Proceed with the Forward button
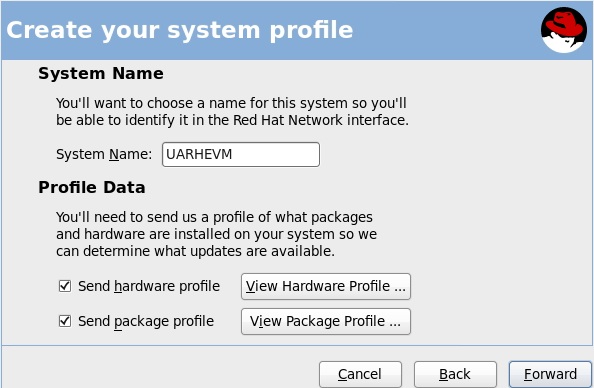This screenshot has height=388, width=594. coord(550,374)
